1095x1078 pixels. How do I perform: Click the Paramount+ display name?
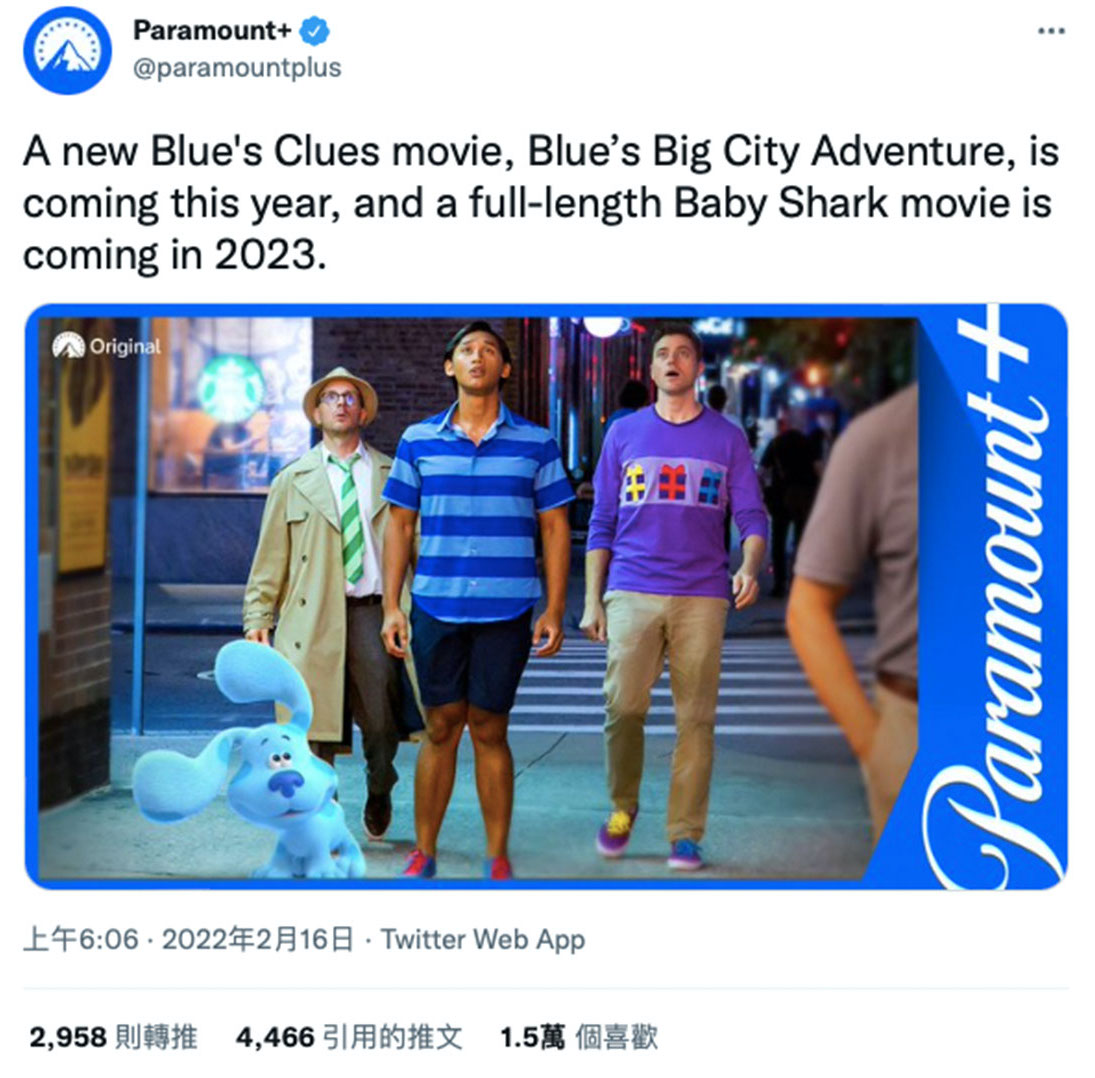pyautogui.click(x=212, y=31)
